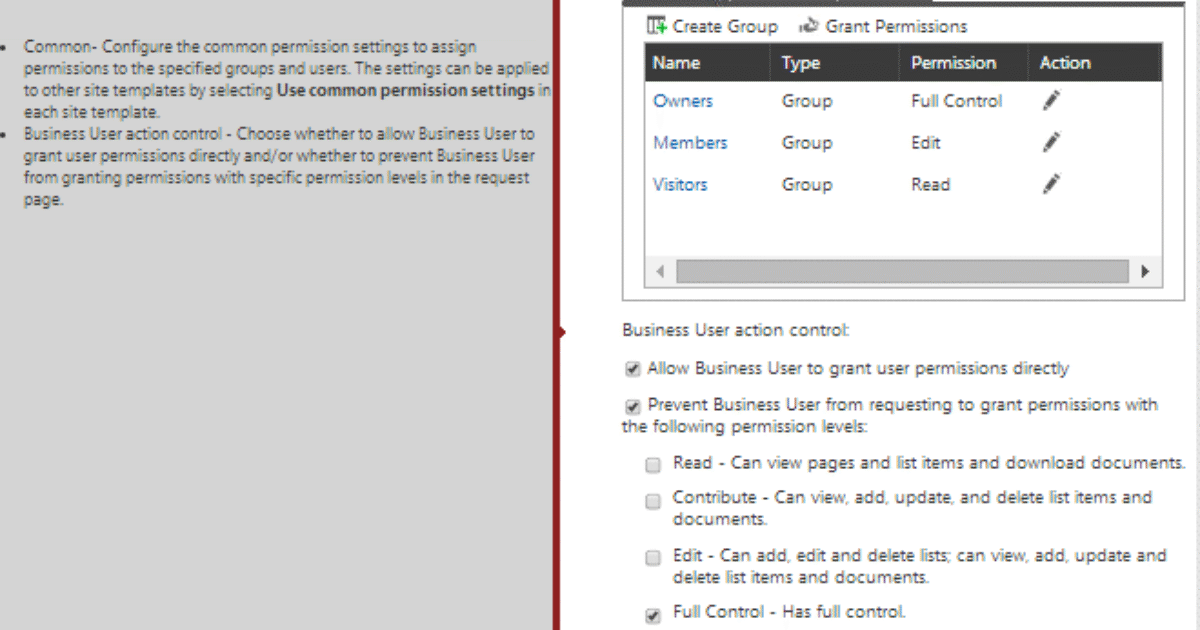
Task: Open the Visitors group link
Action: click(680, 184)
